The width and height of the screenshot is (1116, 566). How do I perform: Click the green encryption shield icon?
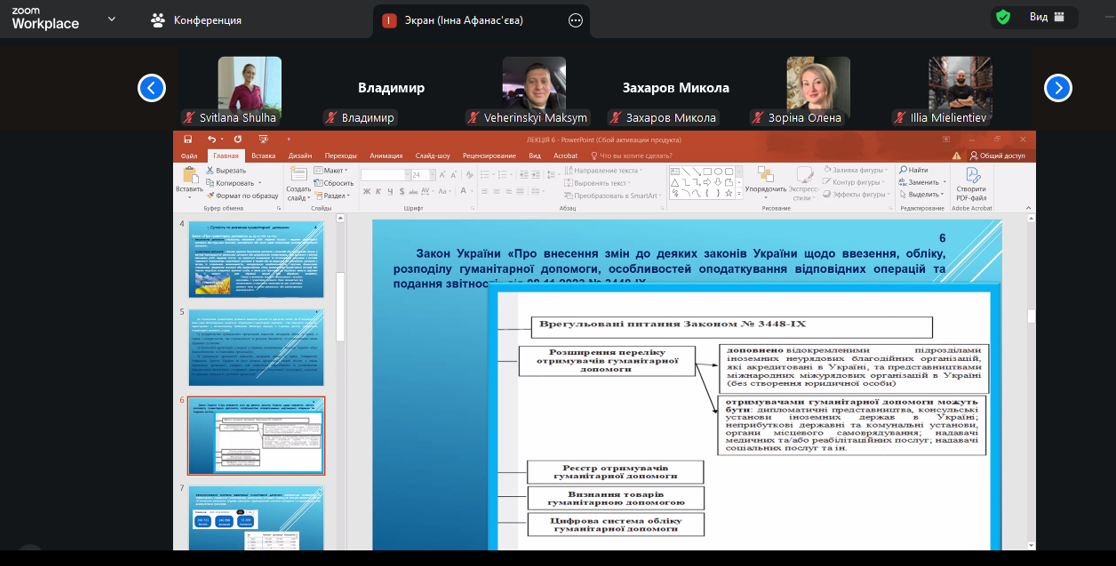1003,17
